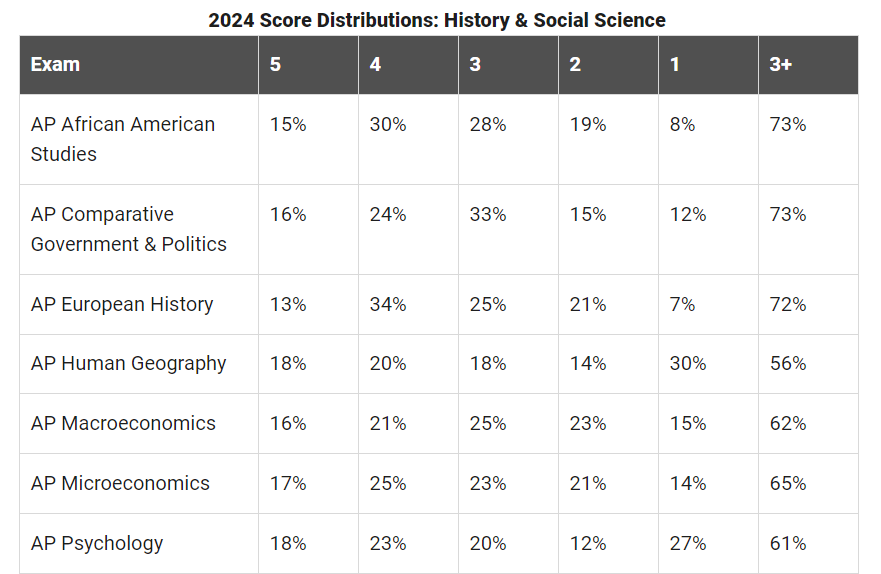Click the AP Psychology exam name

pos(97,543)
